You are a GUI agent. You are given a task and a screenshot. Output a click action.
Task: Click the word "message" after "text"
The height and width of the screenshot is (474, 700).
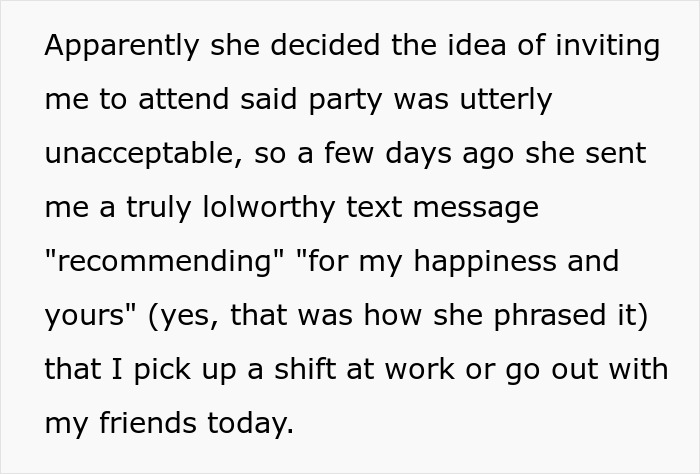475,208
